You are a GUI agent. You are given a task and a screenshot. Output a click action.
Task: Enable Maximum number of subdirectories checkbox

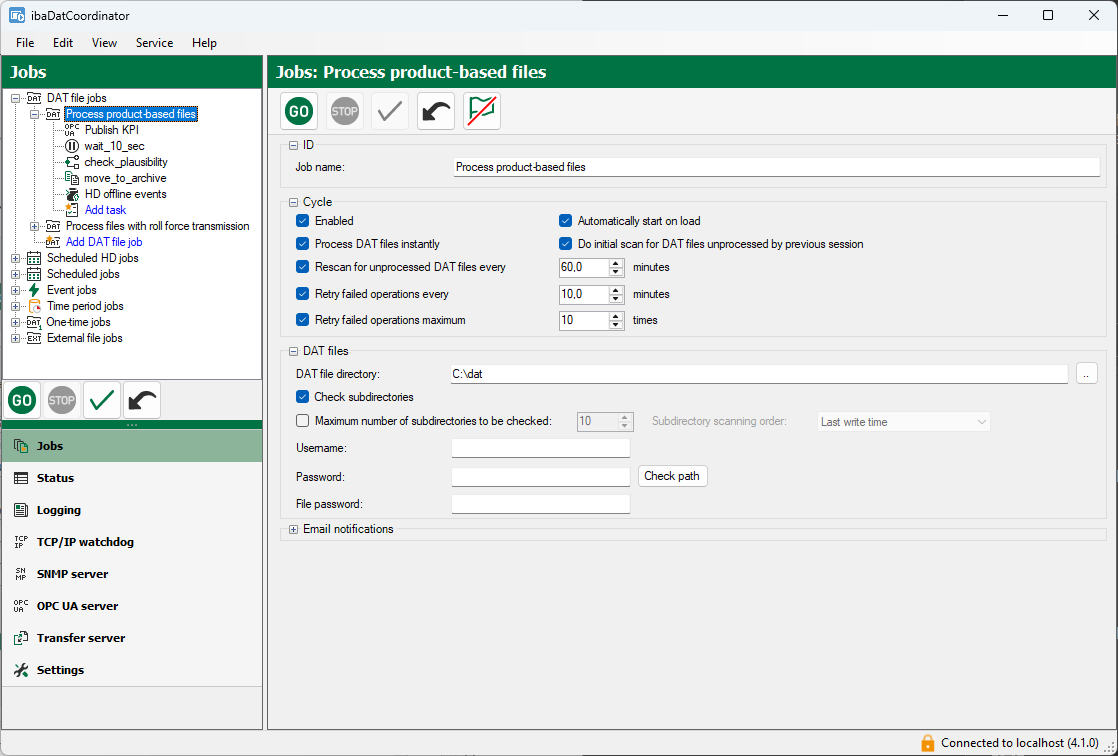point(302,421)
